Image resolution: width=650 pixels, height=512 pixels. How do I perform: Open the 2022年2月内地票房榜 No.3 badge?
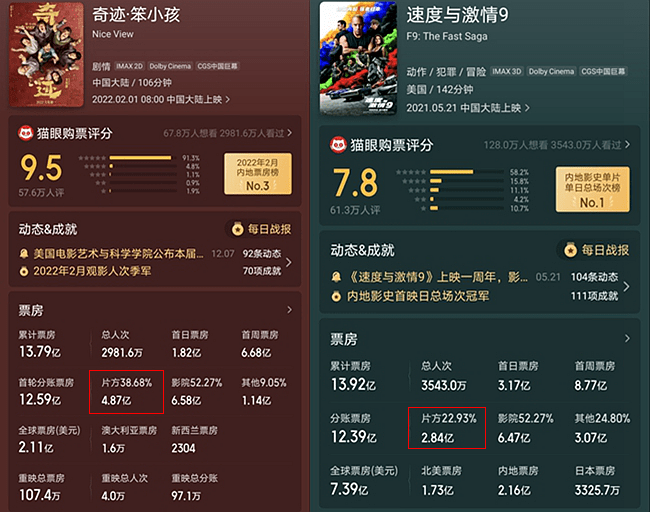click(x=258, y=174)
